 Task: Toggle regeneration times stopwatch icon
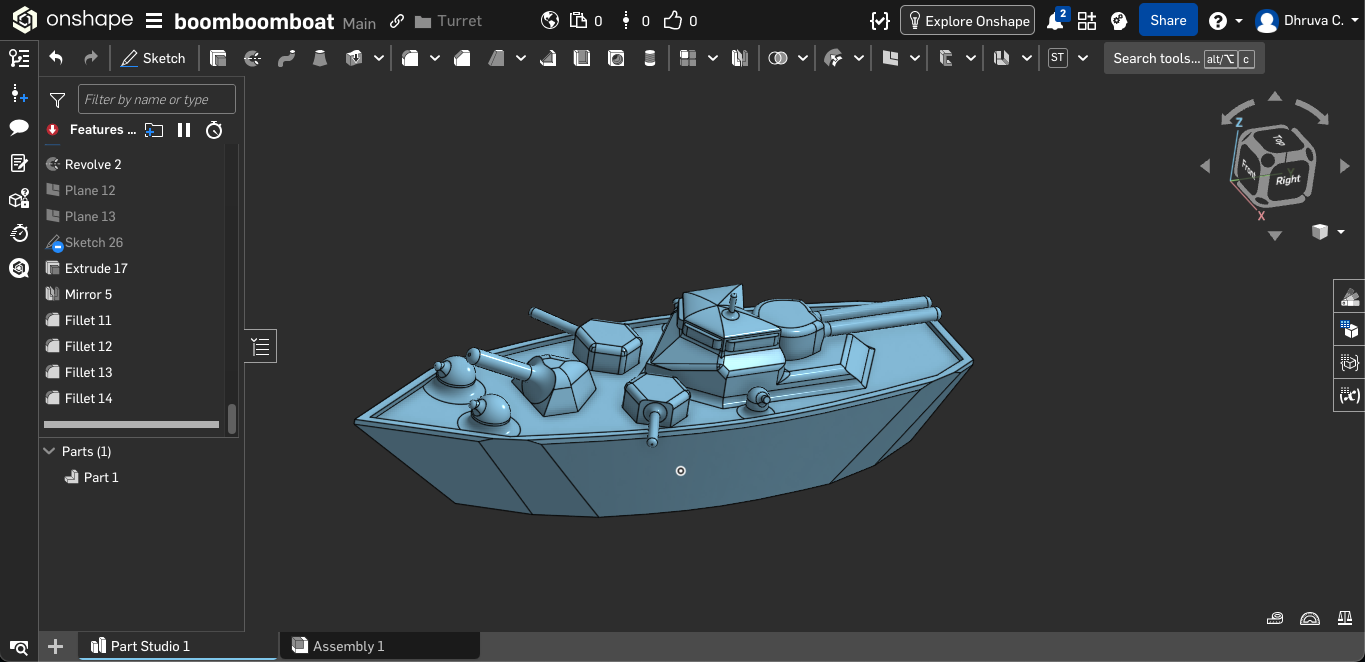coord(214,130)
